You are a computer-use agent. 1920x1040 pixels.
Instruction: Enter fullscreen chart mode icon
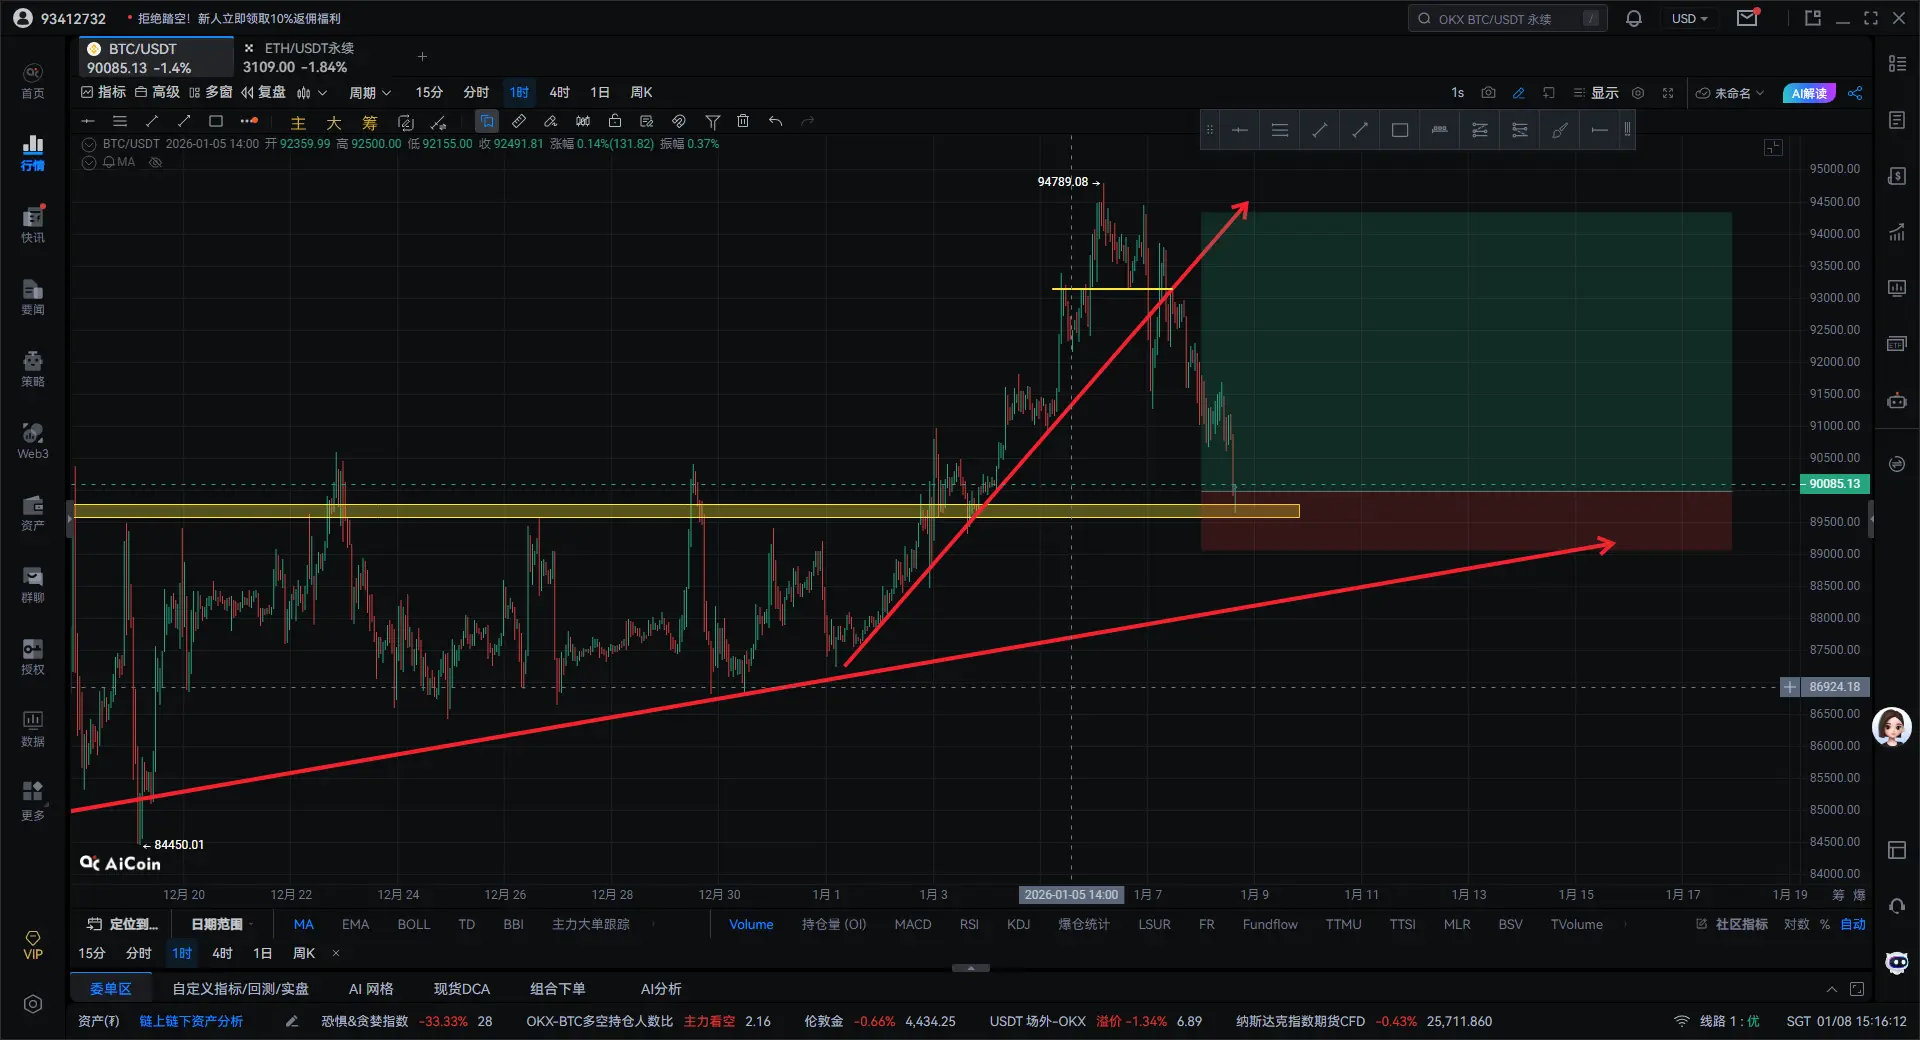1668,93
